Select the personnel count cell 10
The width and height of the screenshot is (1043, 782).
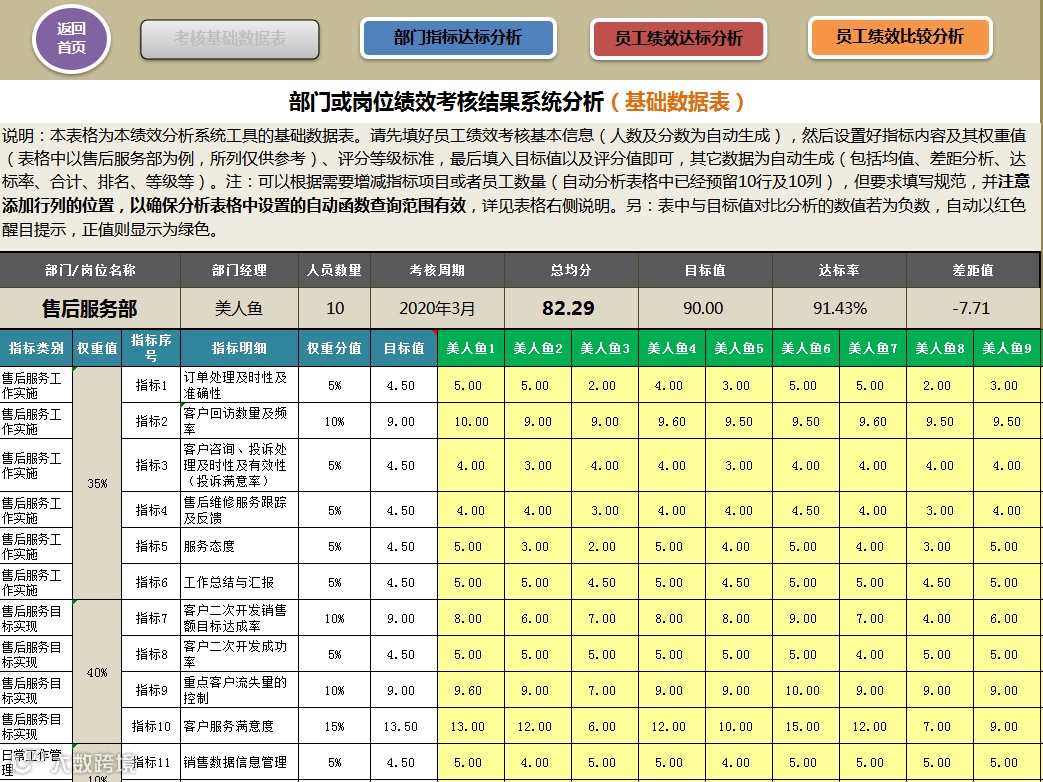[335, 309]
